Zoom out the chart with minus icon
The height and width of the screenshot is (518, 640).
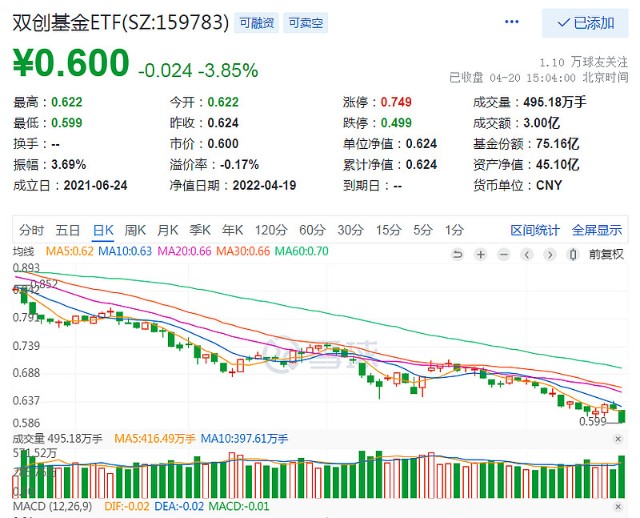pyautogui.click(x=504, y=255)
